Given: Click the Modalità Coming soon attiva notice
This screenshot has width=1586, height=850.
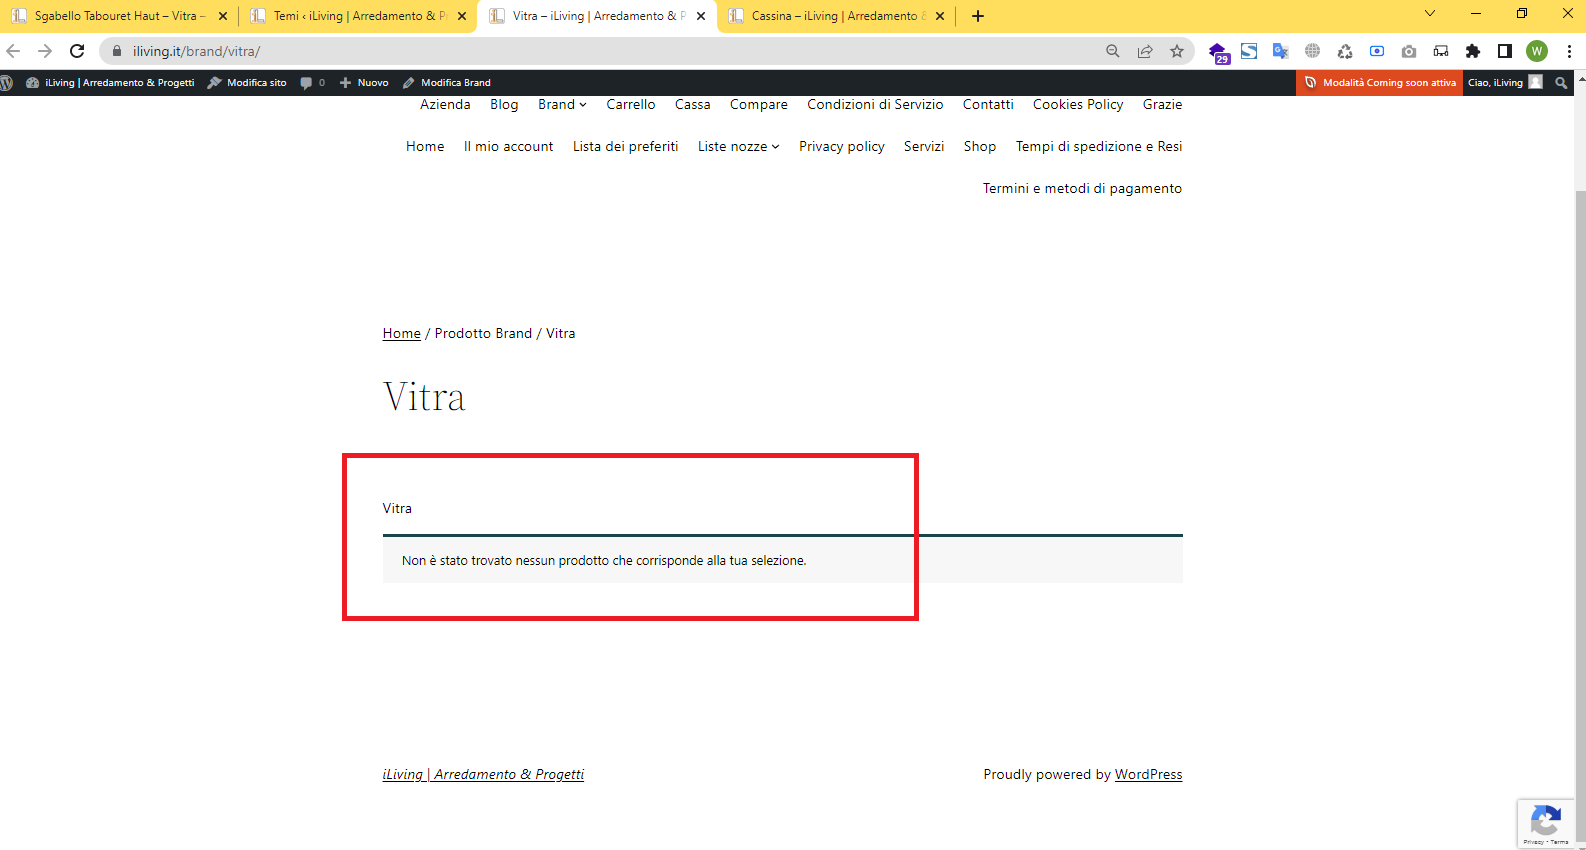Looking at the screenshot, I should click(1380, 83).
